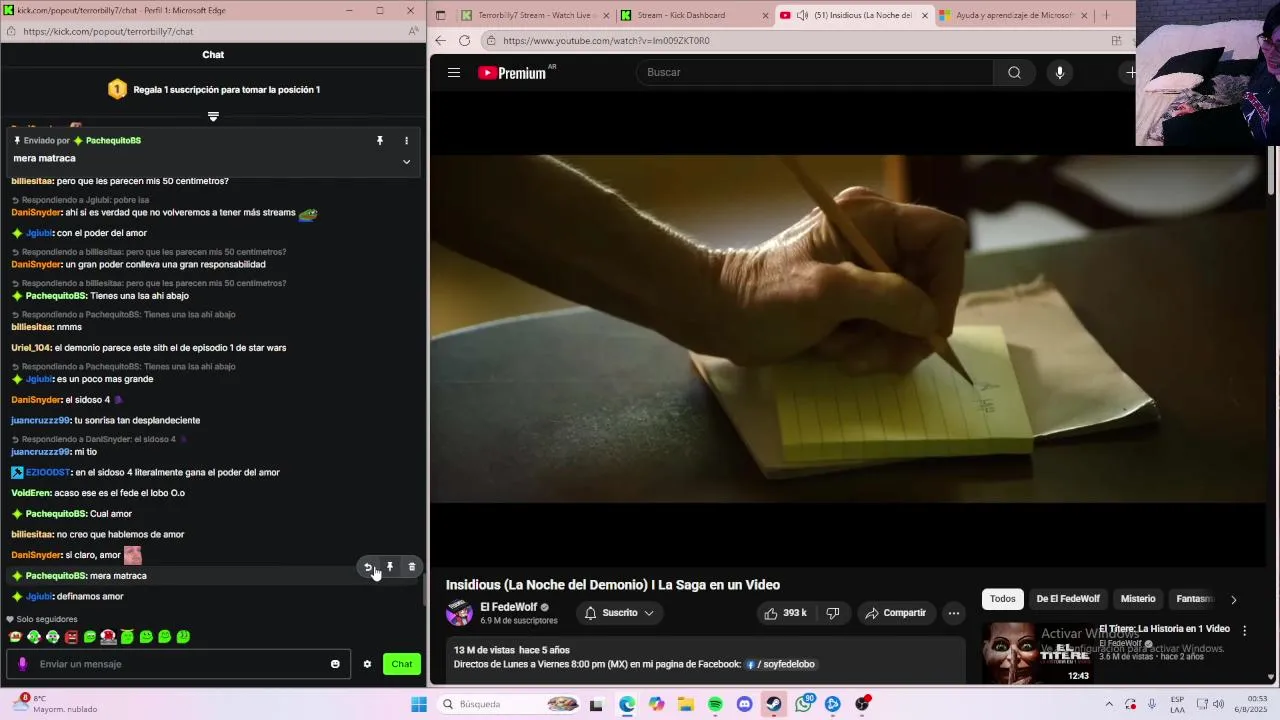Open WhatsApp from the taskbar
Viewport: 1280px width, 720px height.
click(804, 704)
